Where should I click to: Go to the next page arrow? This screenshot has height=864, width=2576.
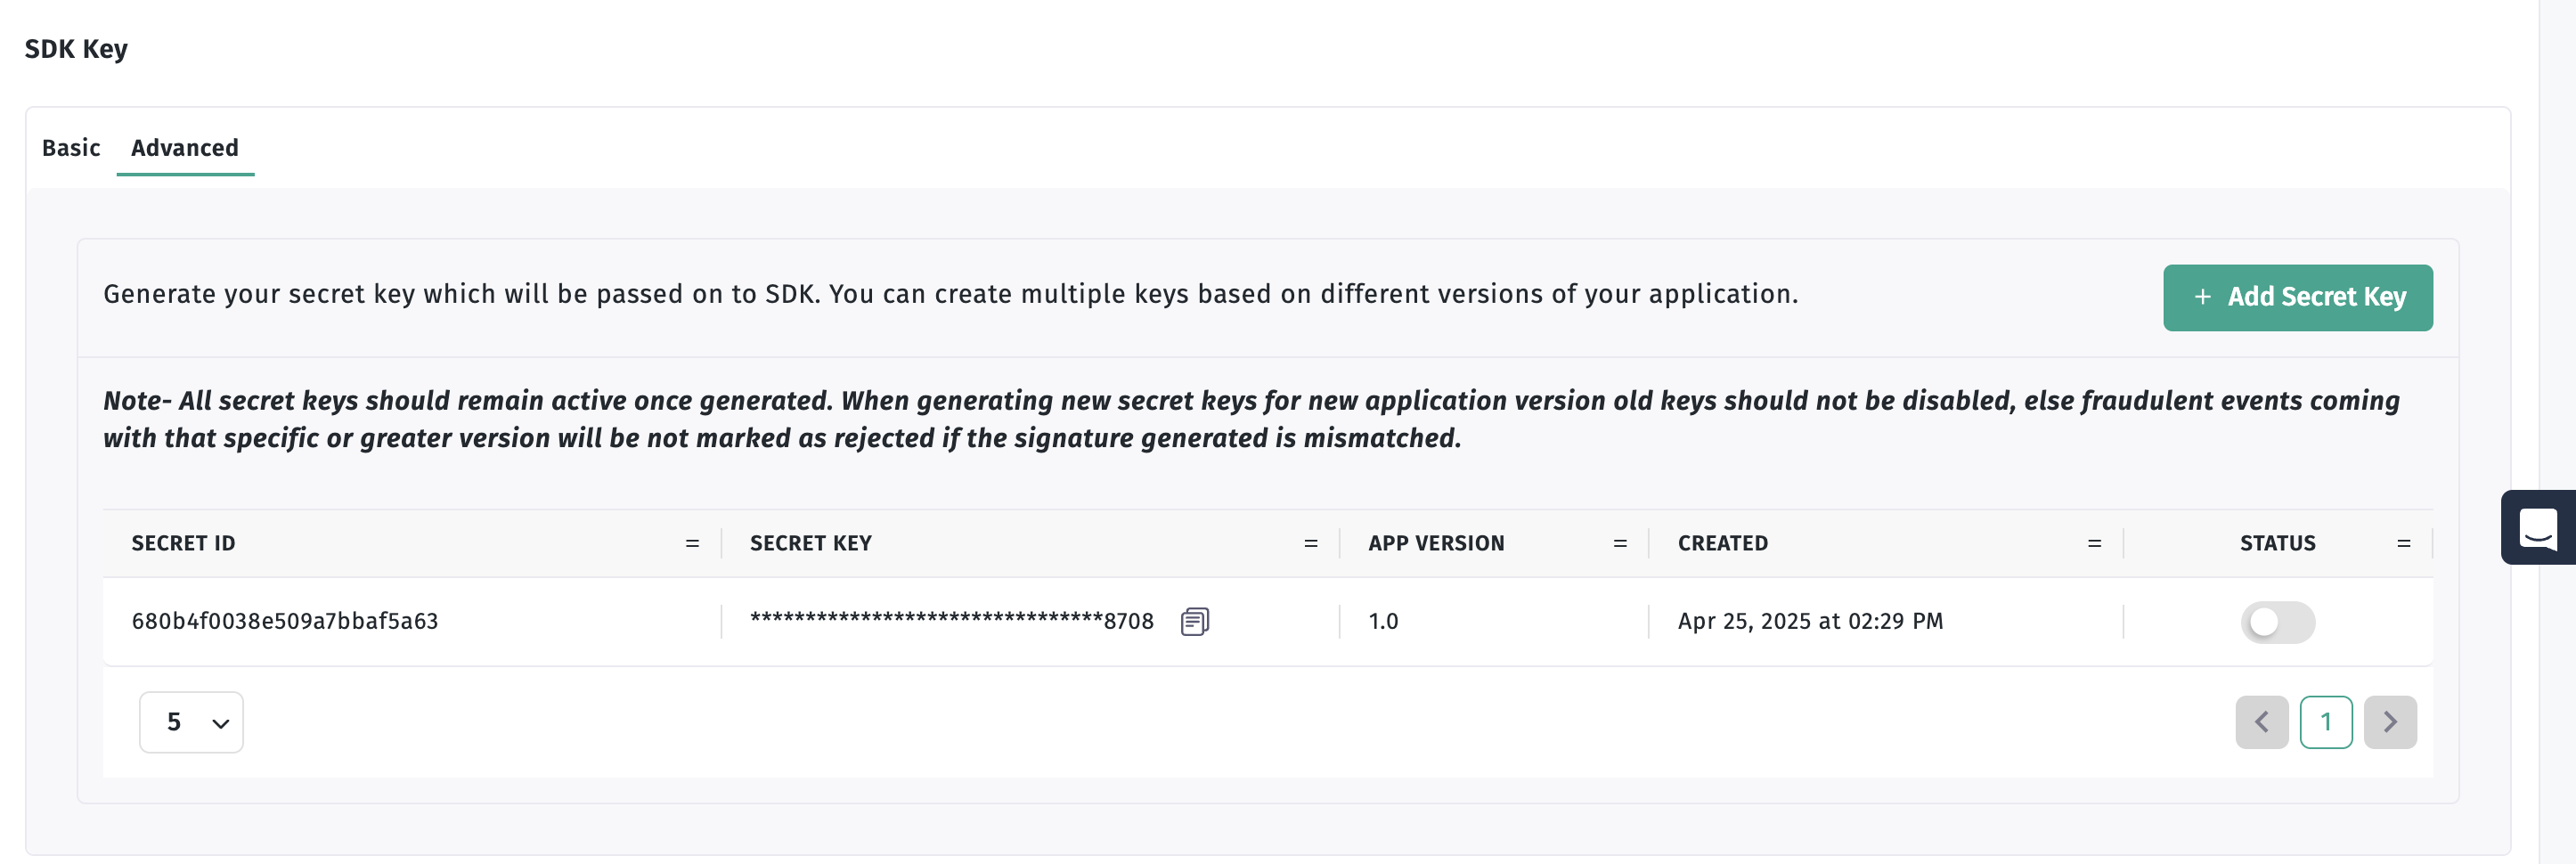2389,721
